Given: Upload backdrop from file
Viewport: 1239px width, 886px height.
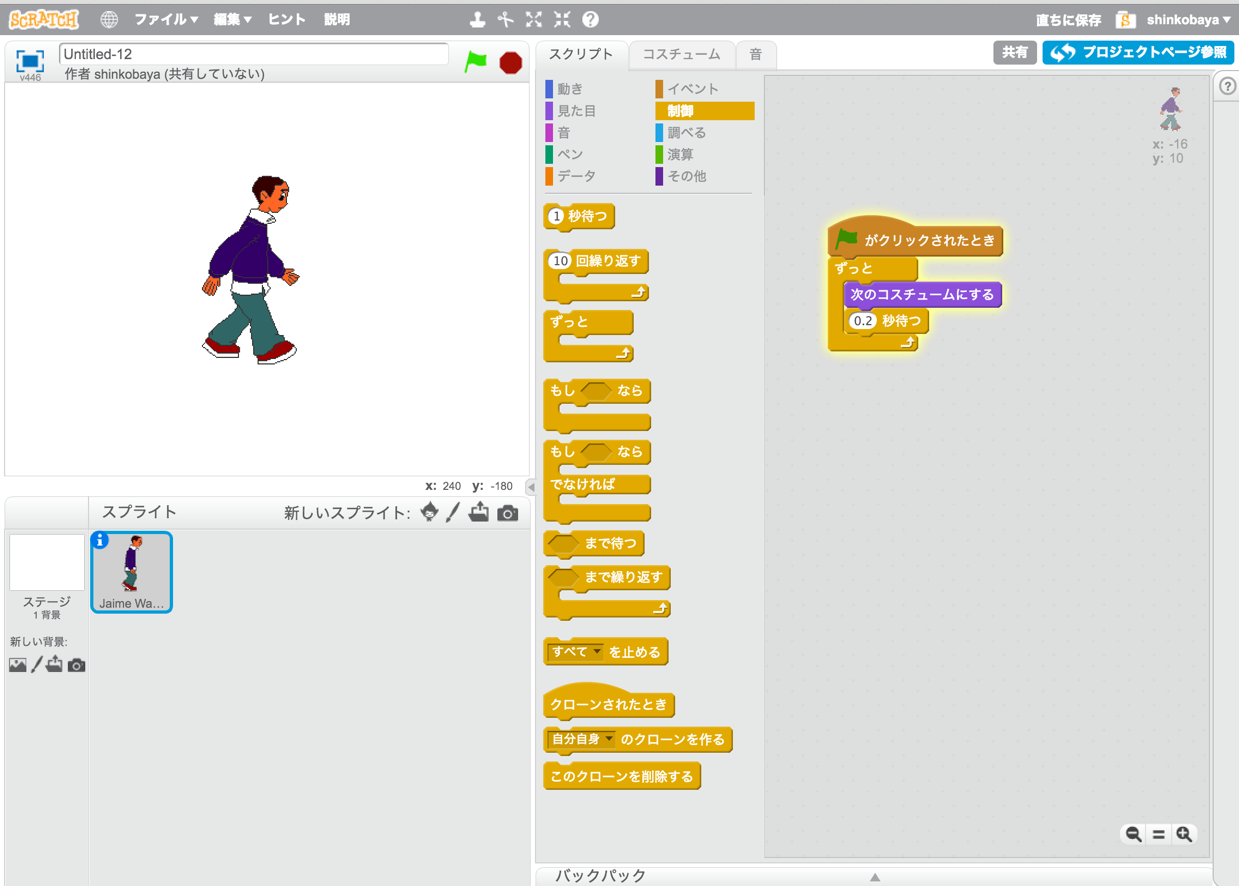Looking at the screenshot, I should point(54,665).
